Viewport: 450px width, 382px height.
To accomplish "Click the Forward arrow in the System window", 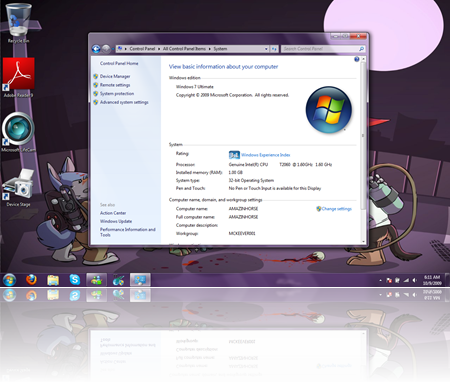I will click(x=106, y=49).
